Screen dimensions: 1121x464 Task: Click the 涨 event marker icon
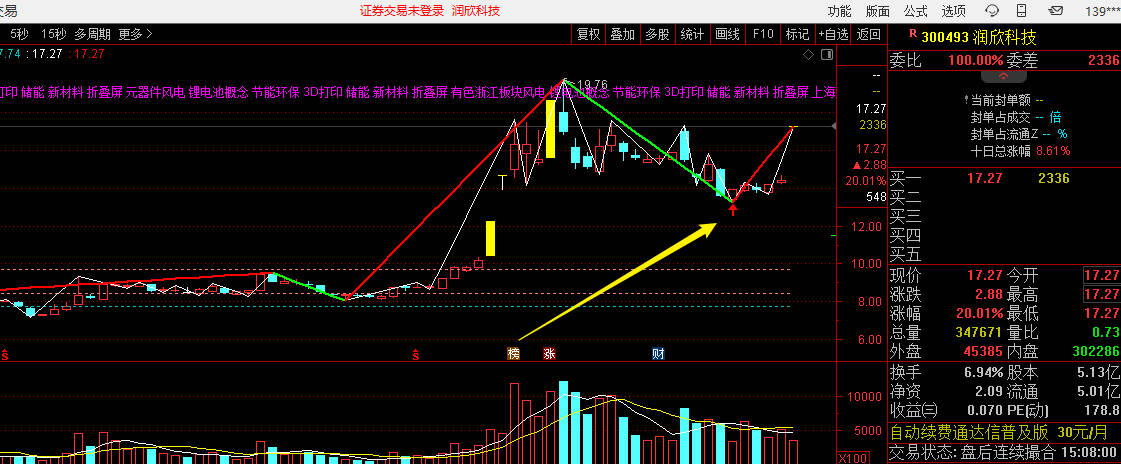[549, 353]
